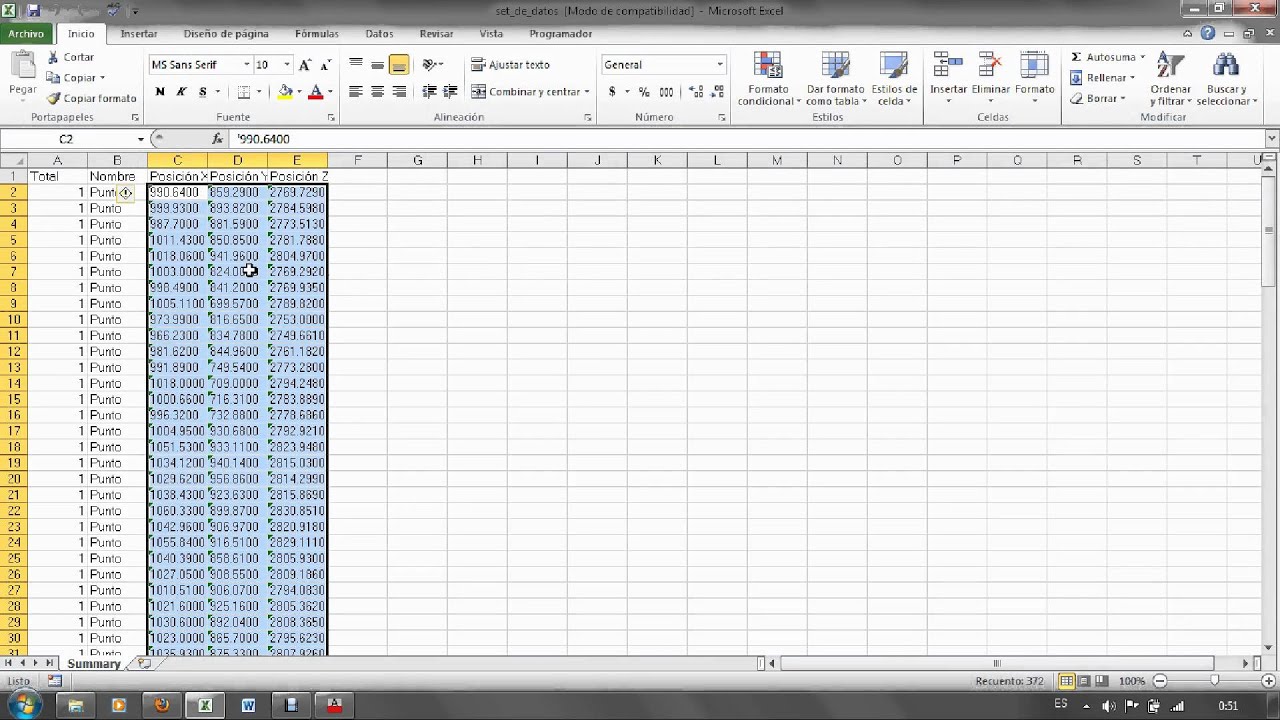Image resolution: width=1280 pixels, height=720 pixels.
Task: Toggle Ajustar texto wrap
Action: [x=510, y=65]
